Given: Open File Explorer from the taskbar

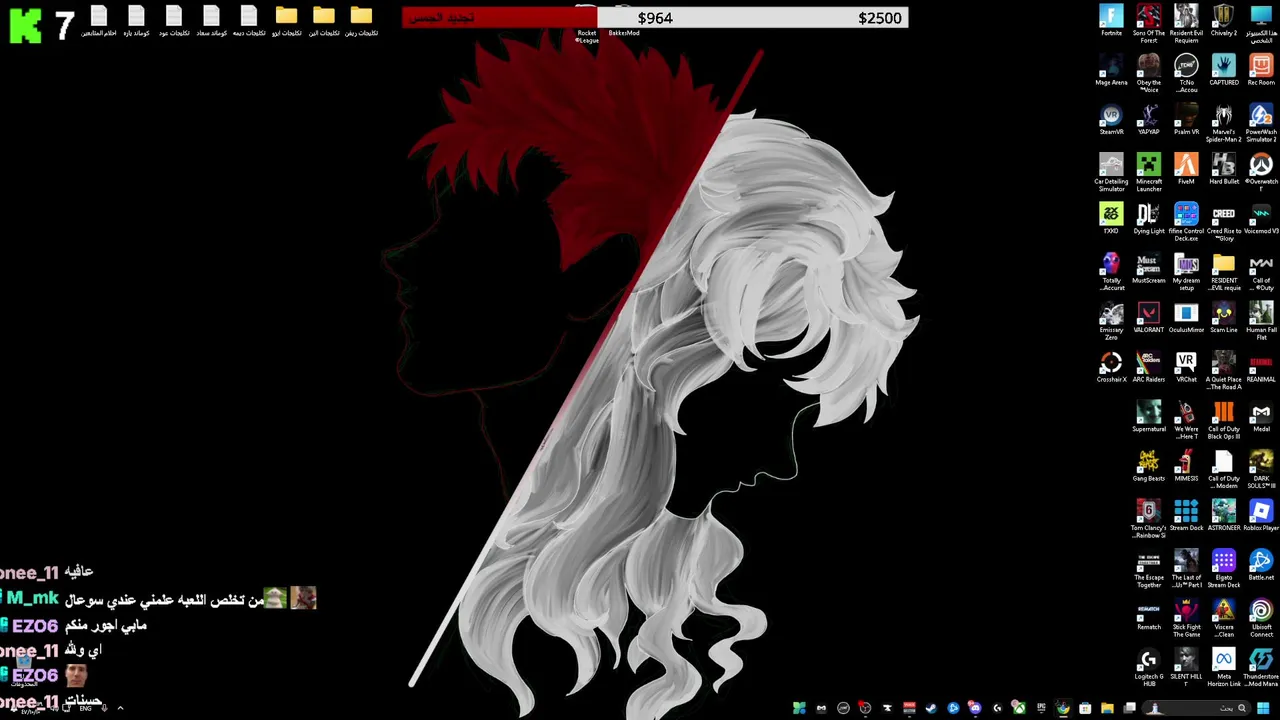Looking at the screenshot, I should tap(1107, 708).
